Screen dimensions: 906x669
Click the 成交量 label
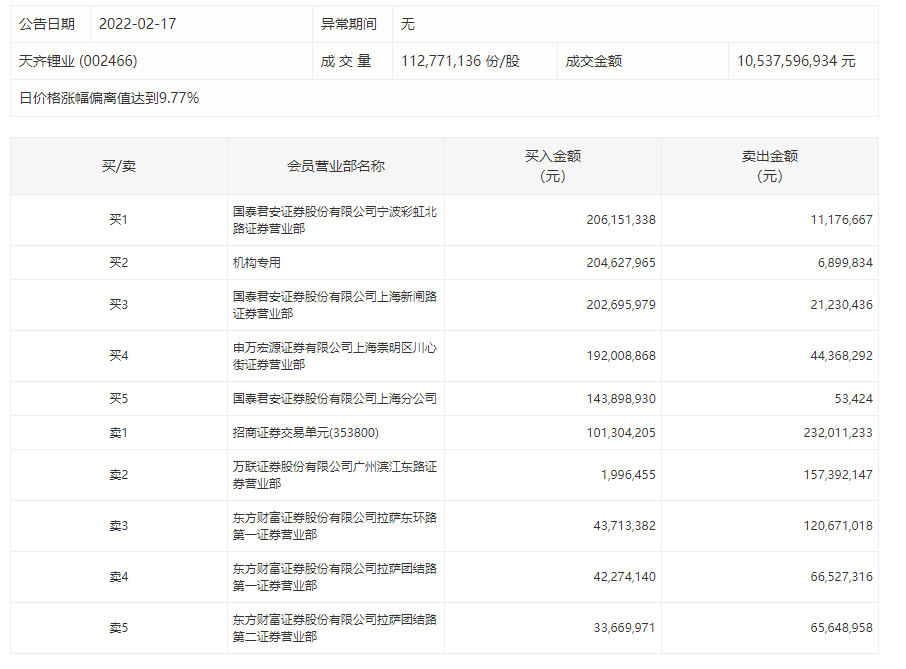coord(346,61)
